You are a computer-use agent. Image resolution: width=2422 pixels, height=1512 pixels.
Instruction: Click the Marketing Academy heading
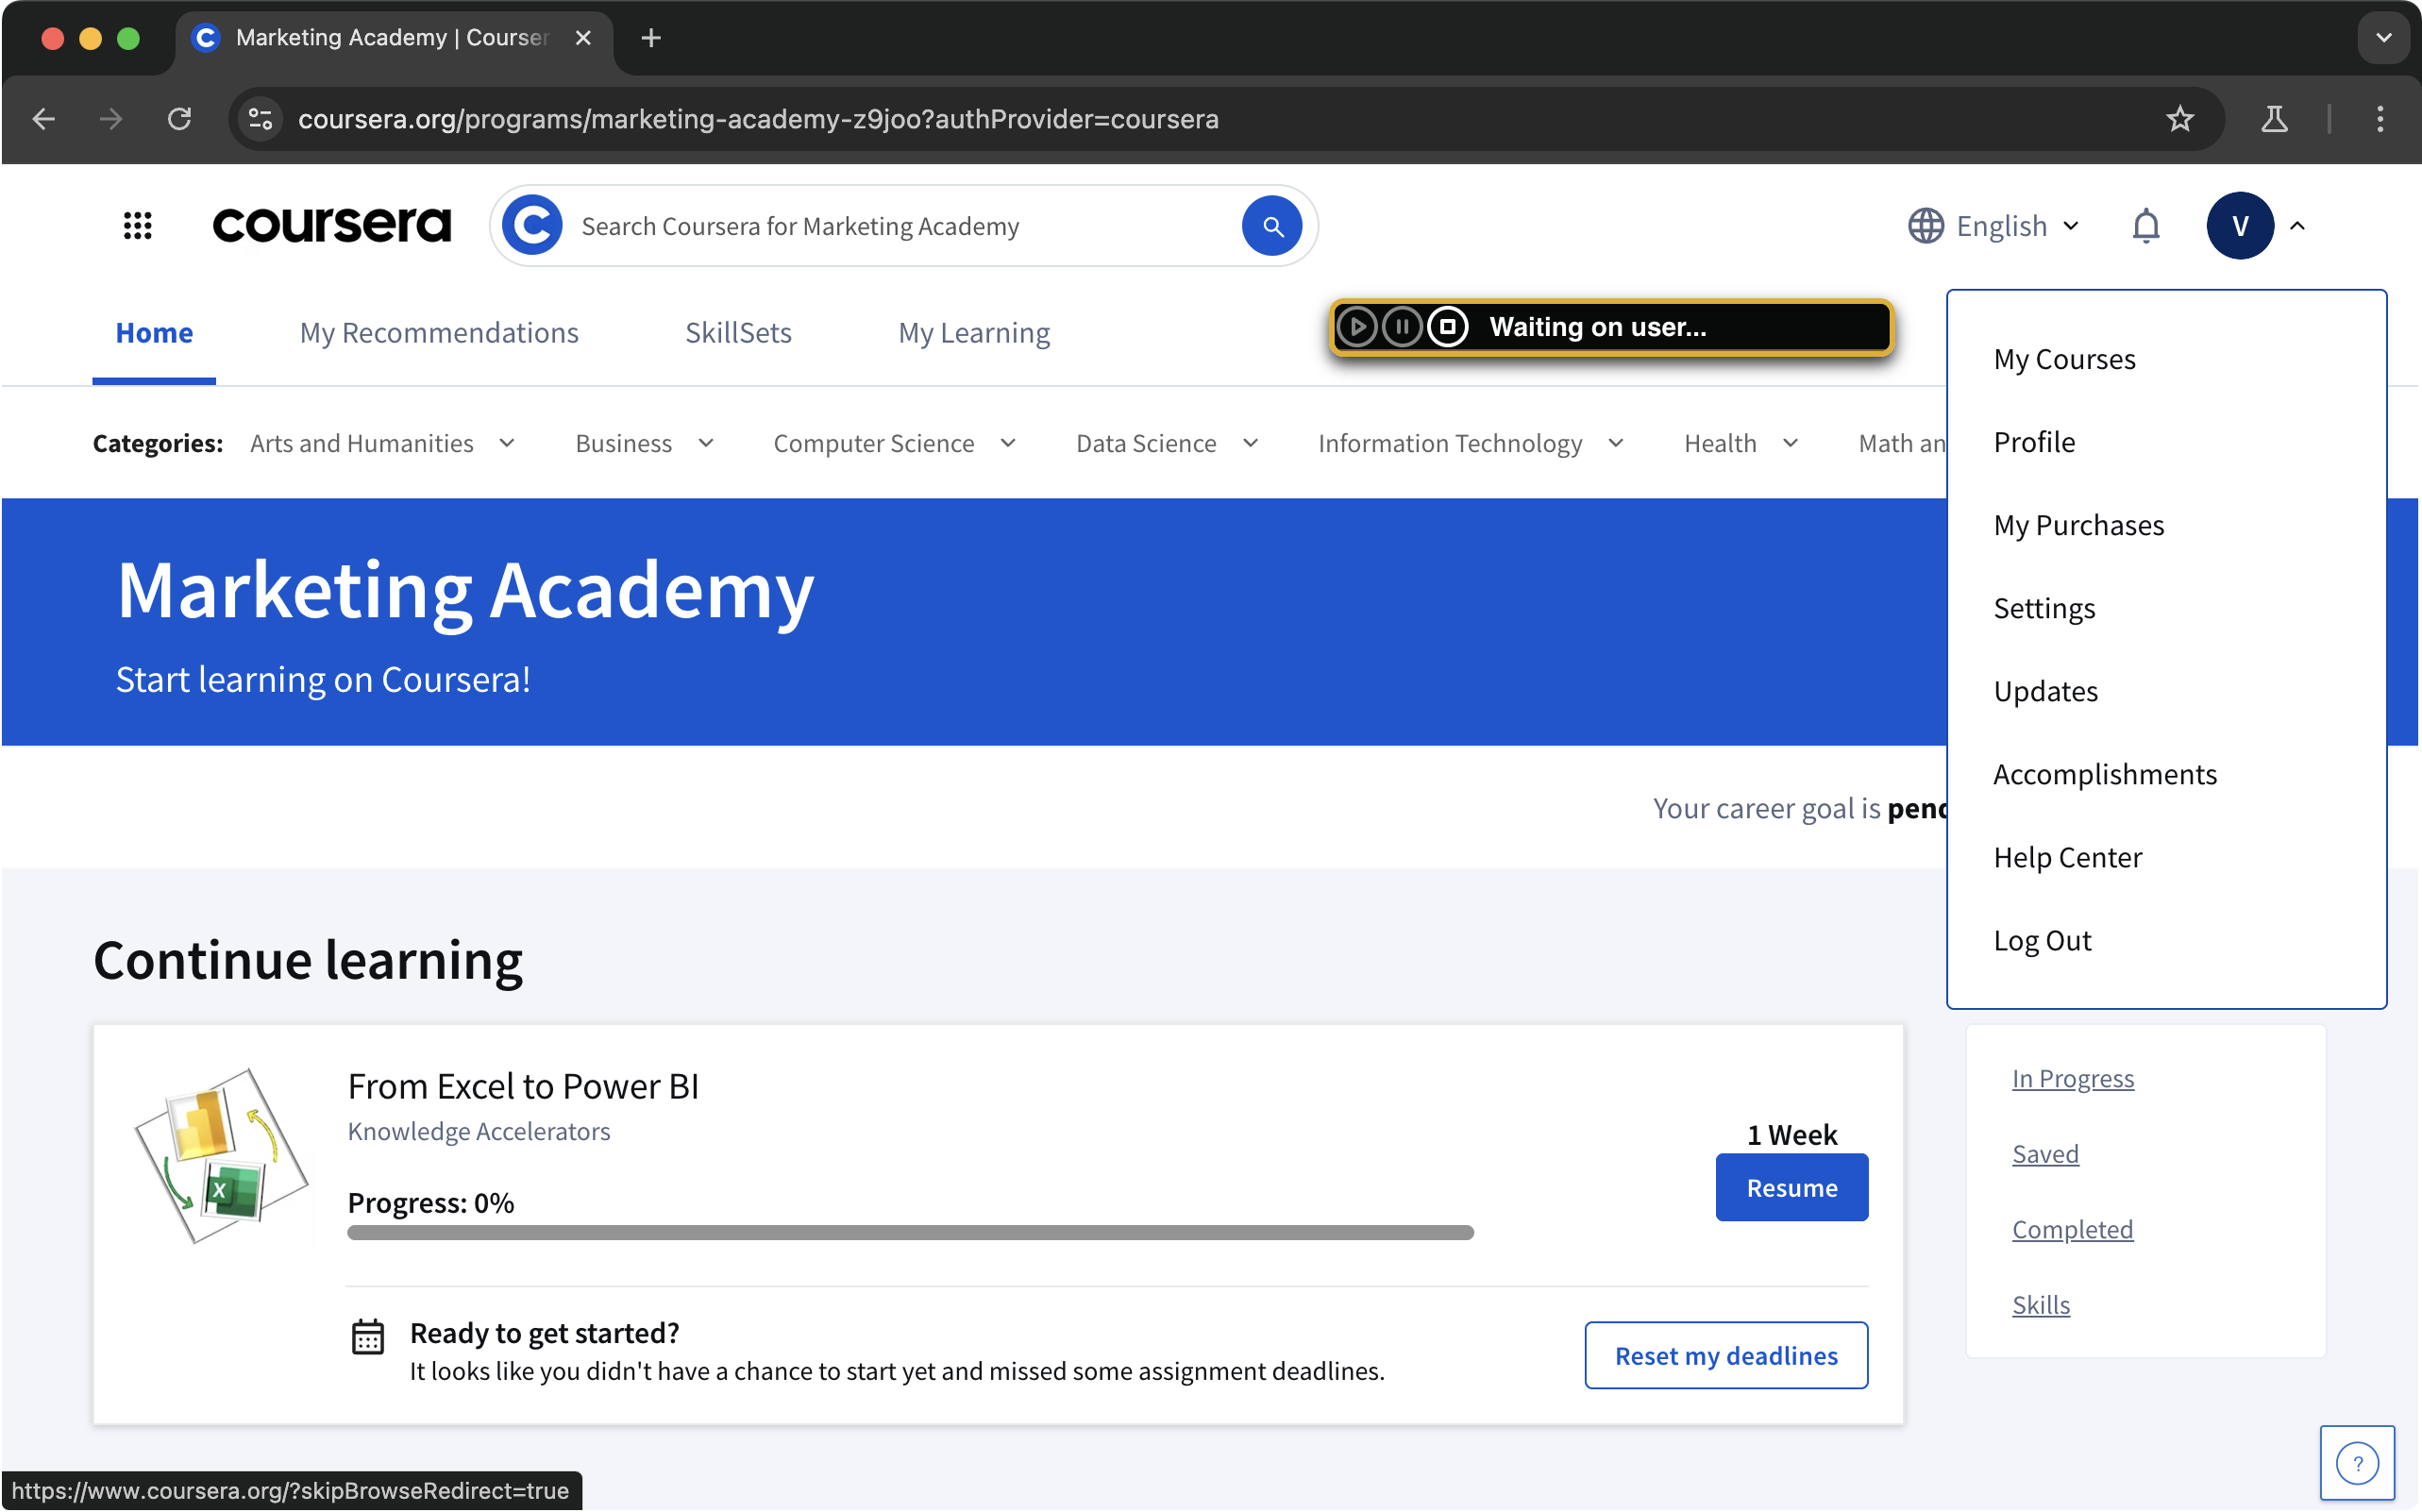click(465, 591)
